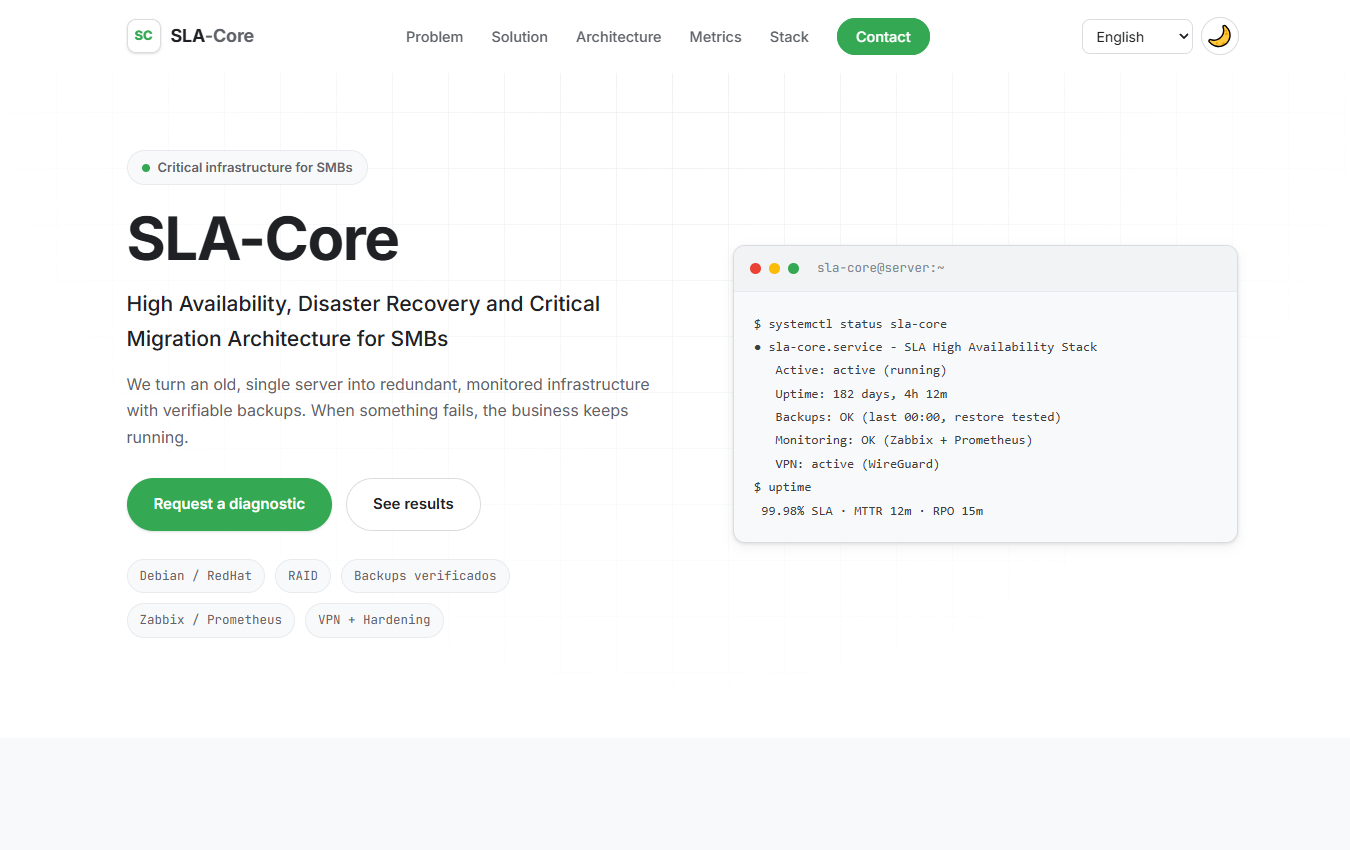The image size is (1350, 850).
Task: Click the sla-core.service terminal line
Action: coord(926,347)
